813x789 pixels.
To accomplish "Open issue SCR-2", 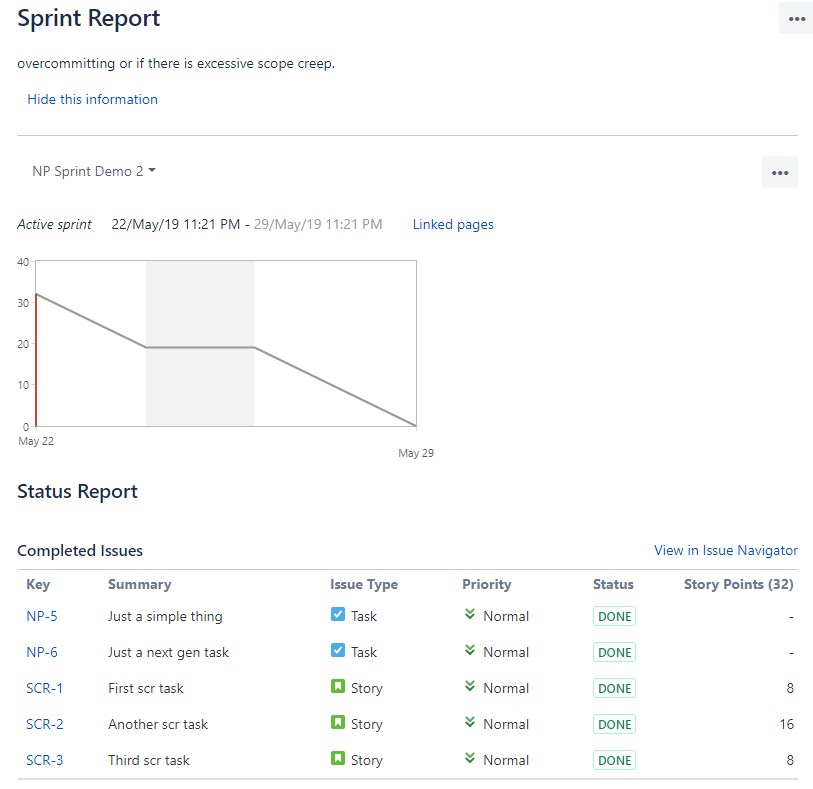I will point(45,724).
